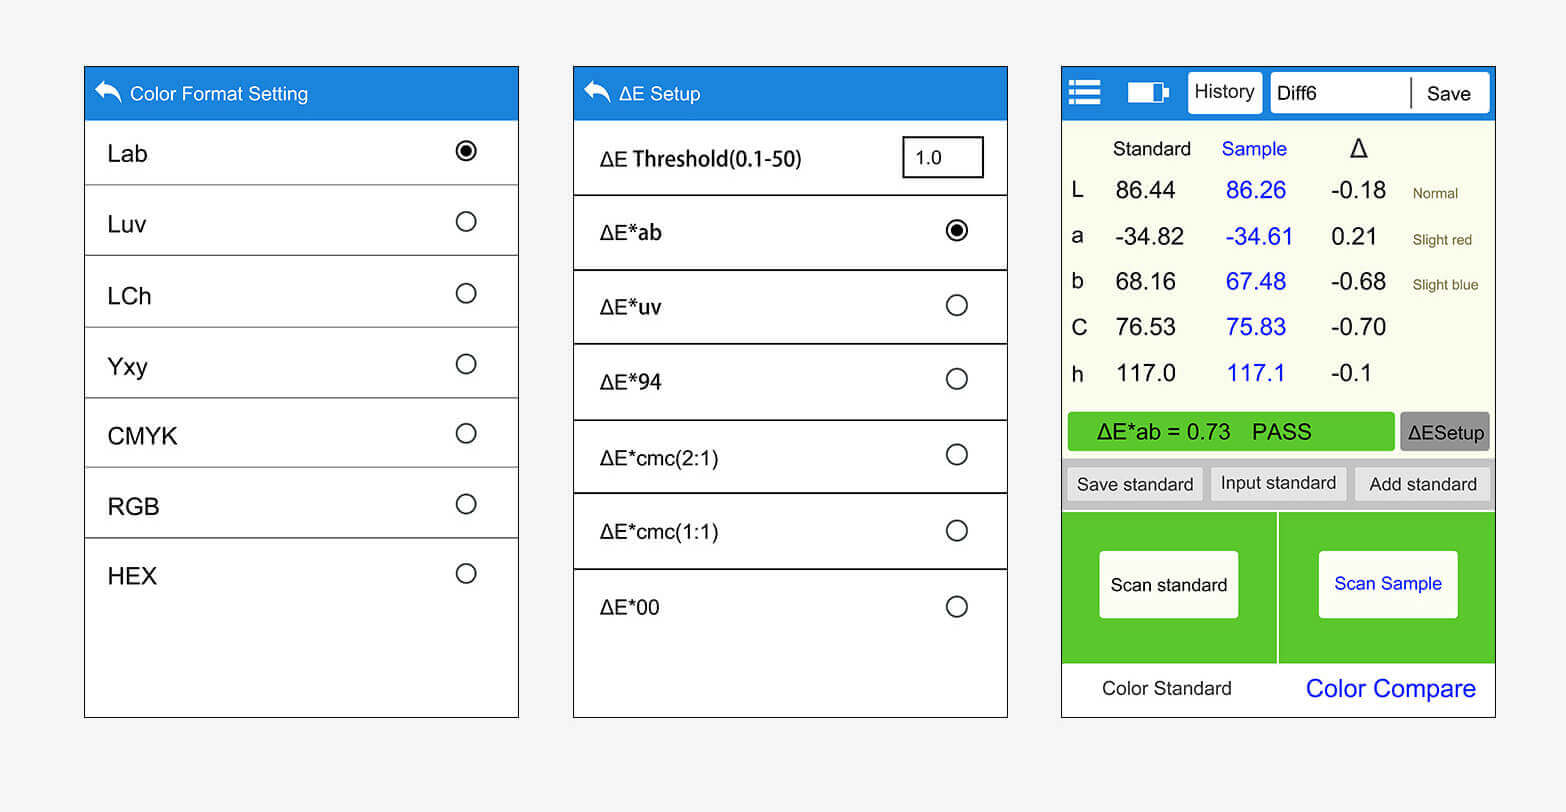Click the ΔE*ab = 0.73 PASS result bar
1566x812 pixels.
(1231, 432)
